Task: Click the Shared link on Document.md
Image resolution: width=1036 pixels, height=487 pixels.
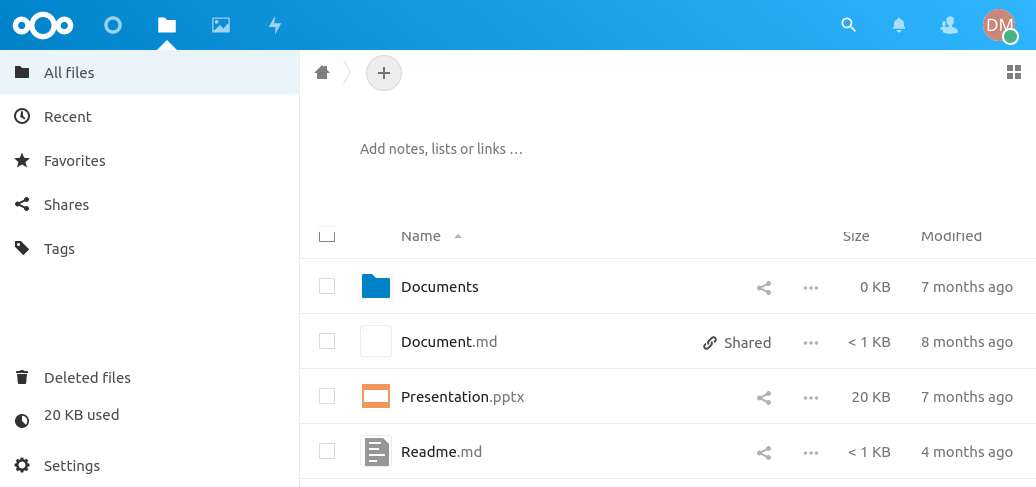Action: [737, 342]
